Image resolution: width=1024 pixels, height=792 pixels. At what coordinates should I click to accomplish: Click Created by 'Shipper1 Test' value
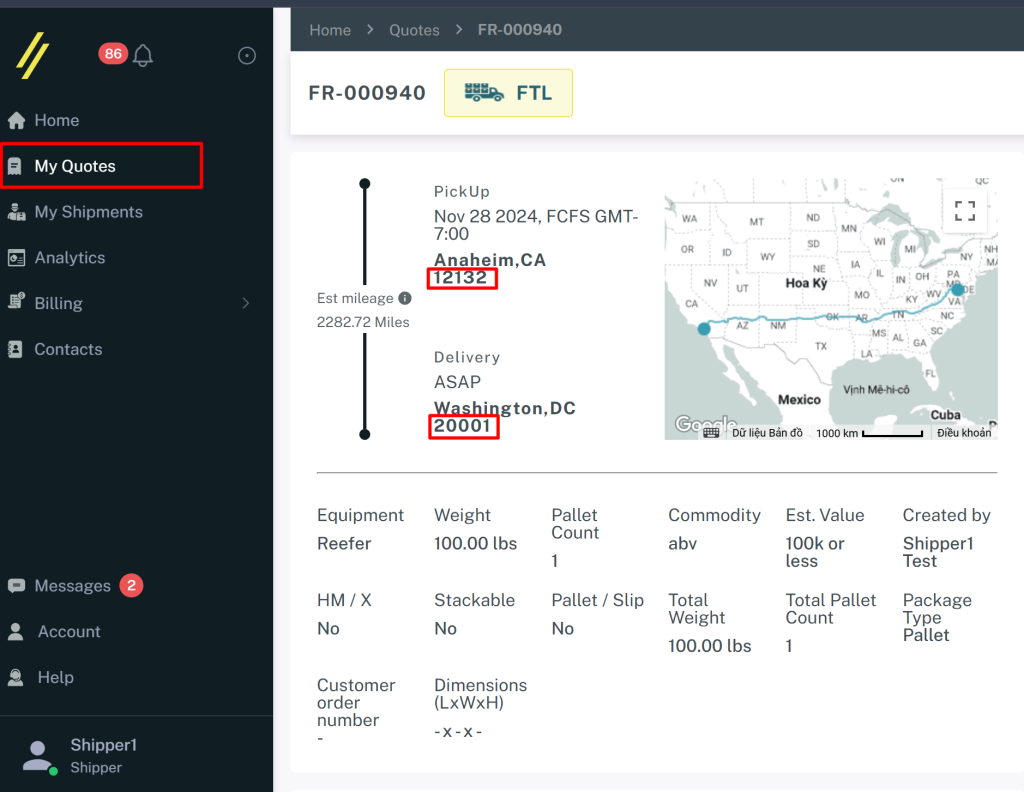938,552
